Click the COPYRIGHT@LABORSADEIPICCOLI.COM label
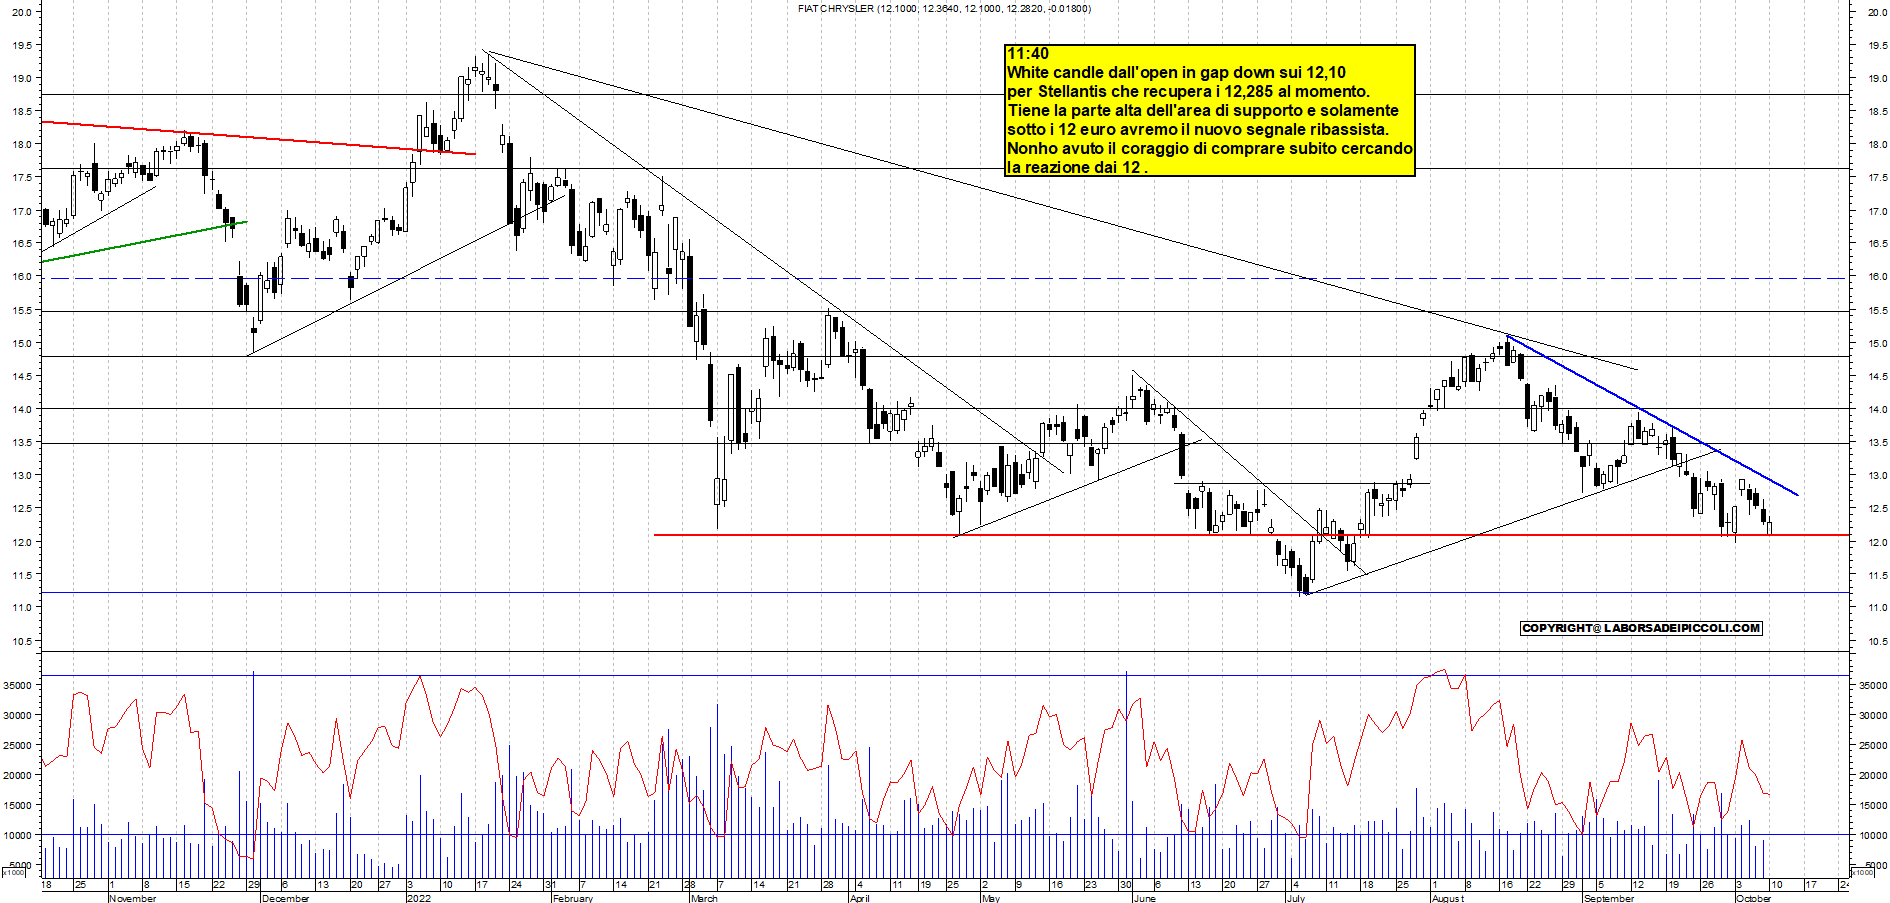This screenshot has width=1890, height=903. [1641, 628]
